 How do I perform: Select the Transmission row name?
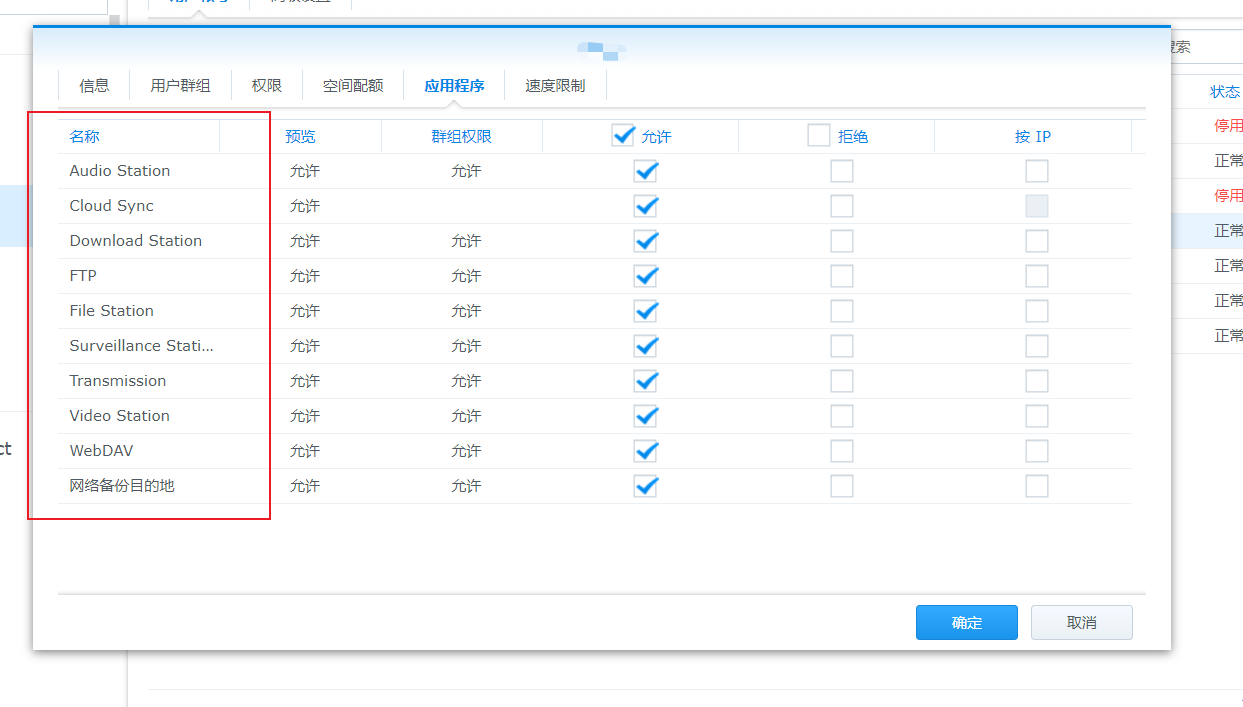coord(118,381)
